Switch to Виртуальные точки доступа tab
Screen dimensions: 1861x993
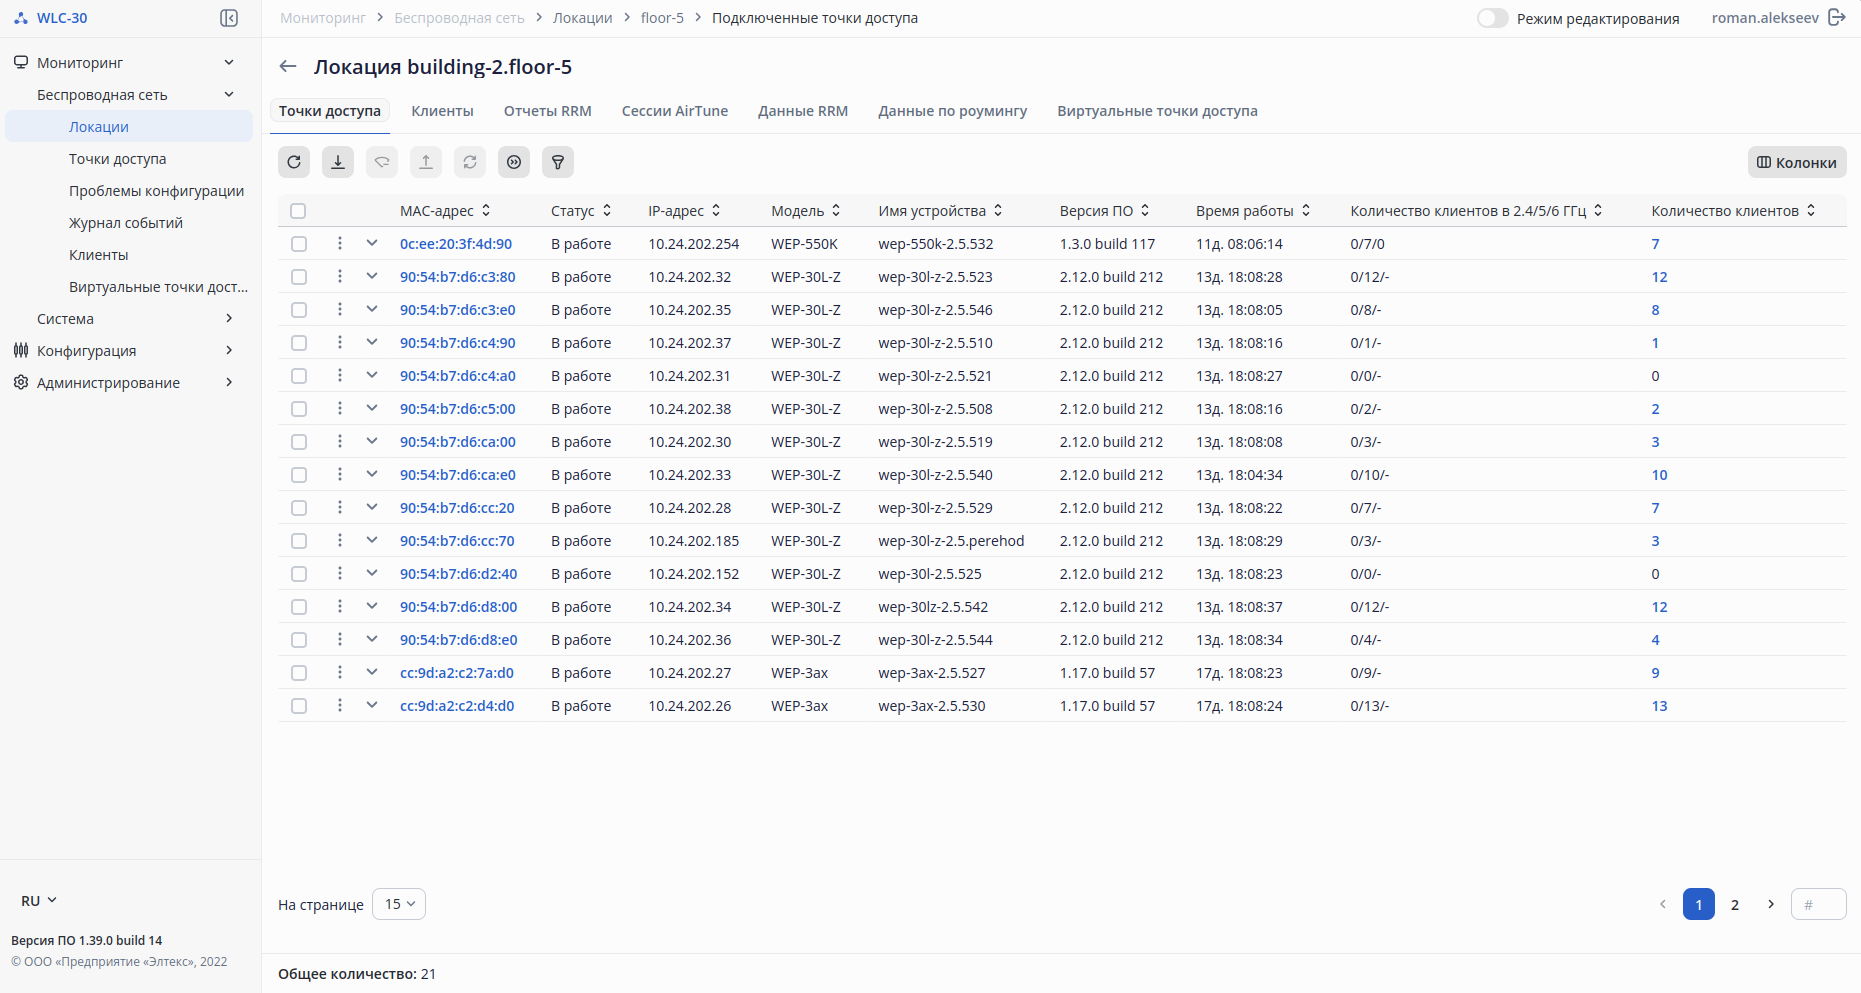pyautogui.click(x=1158, y=111)
